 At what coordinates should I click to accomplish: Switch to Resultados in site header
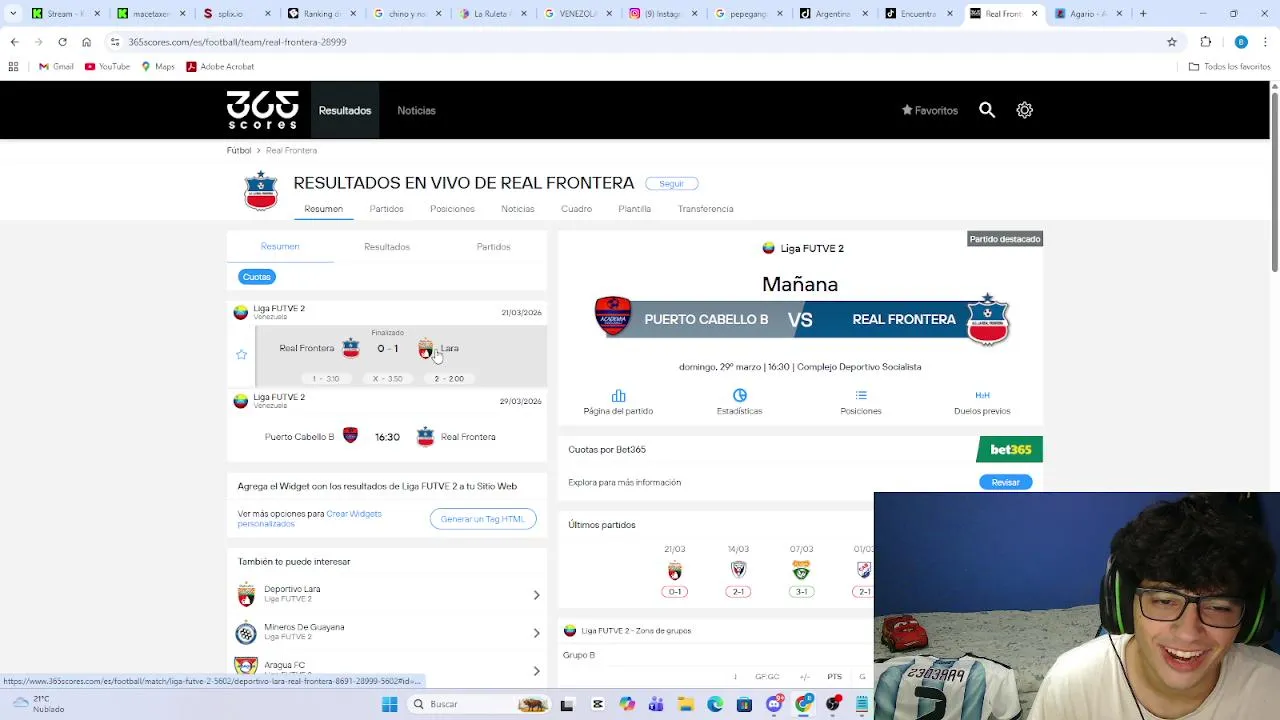pyautogui.click(x=345, y=110)
